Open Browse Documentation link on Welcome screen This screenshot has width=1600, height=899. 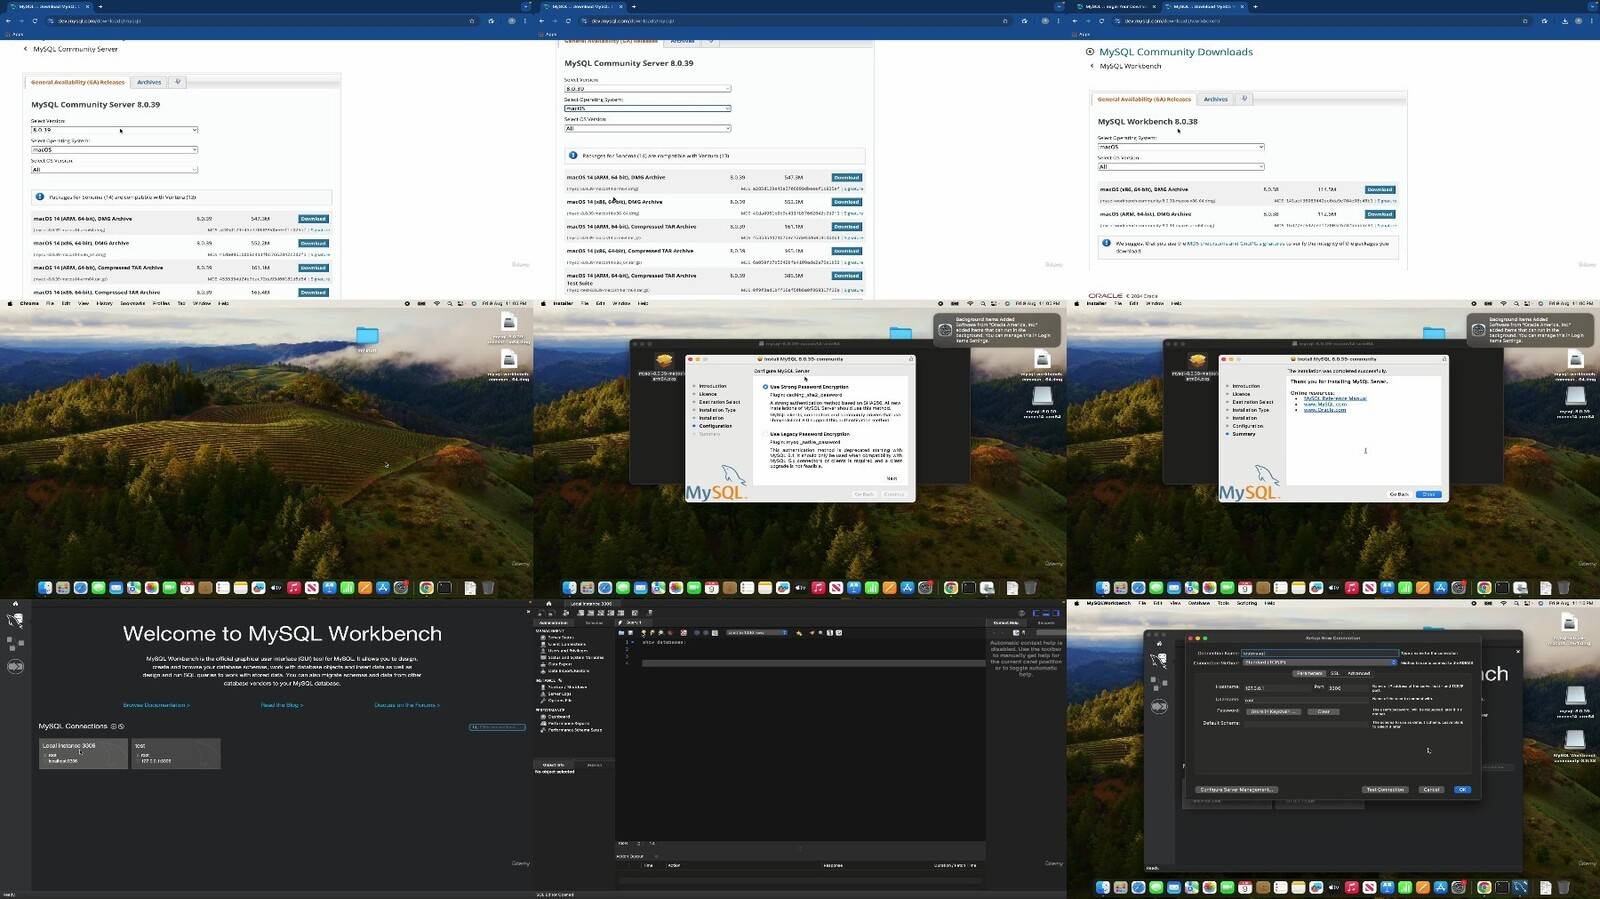pyautogui.click(x=156, y=705)
